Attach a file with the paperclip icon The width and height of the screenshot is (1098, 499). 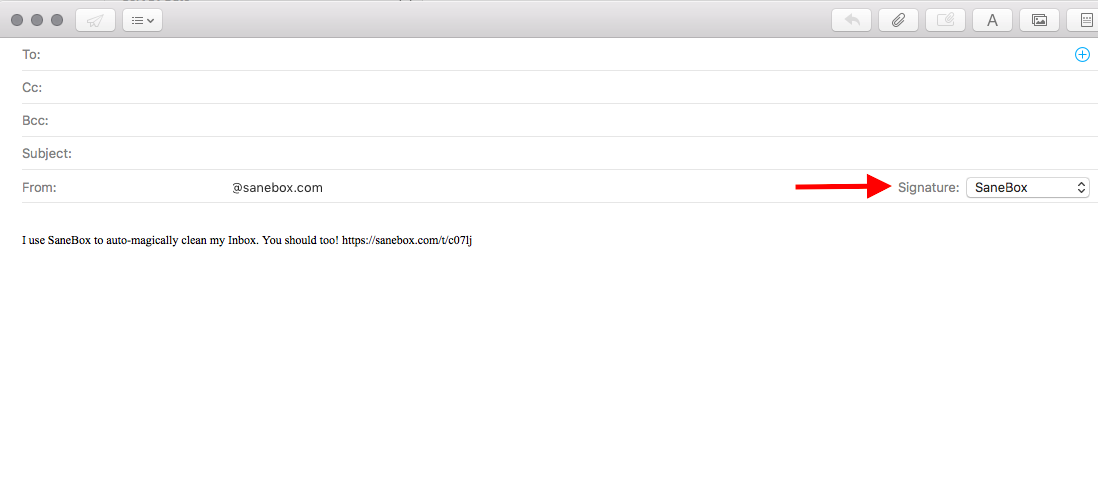click(898, 20)
